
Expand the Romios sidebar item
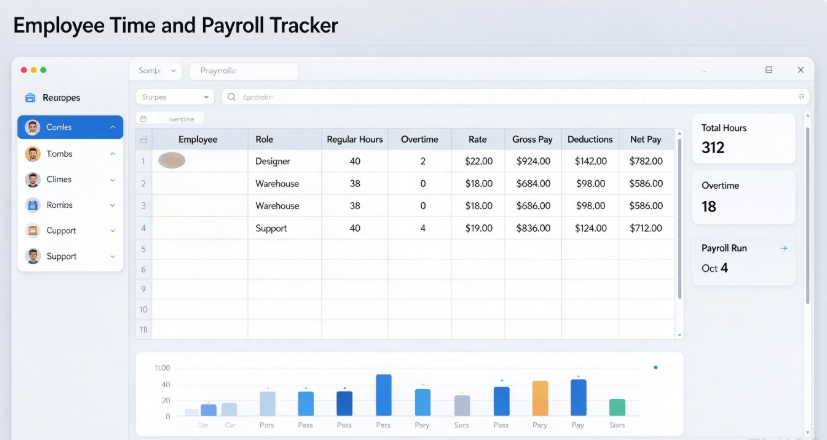click(x=112, y=205)
